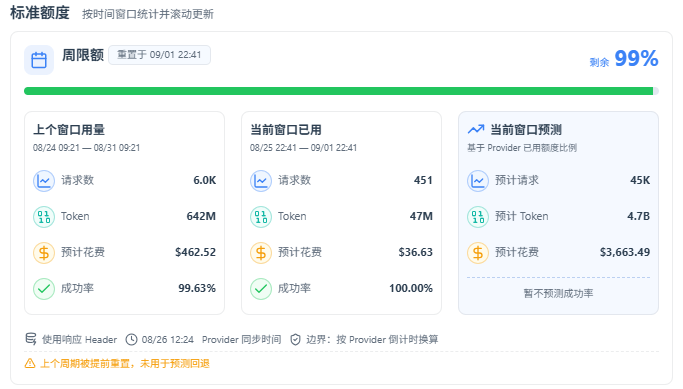
Task: Click the 剩余 99% remaining percentage
Action: [624, 59]
